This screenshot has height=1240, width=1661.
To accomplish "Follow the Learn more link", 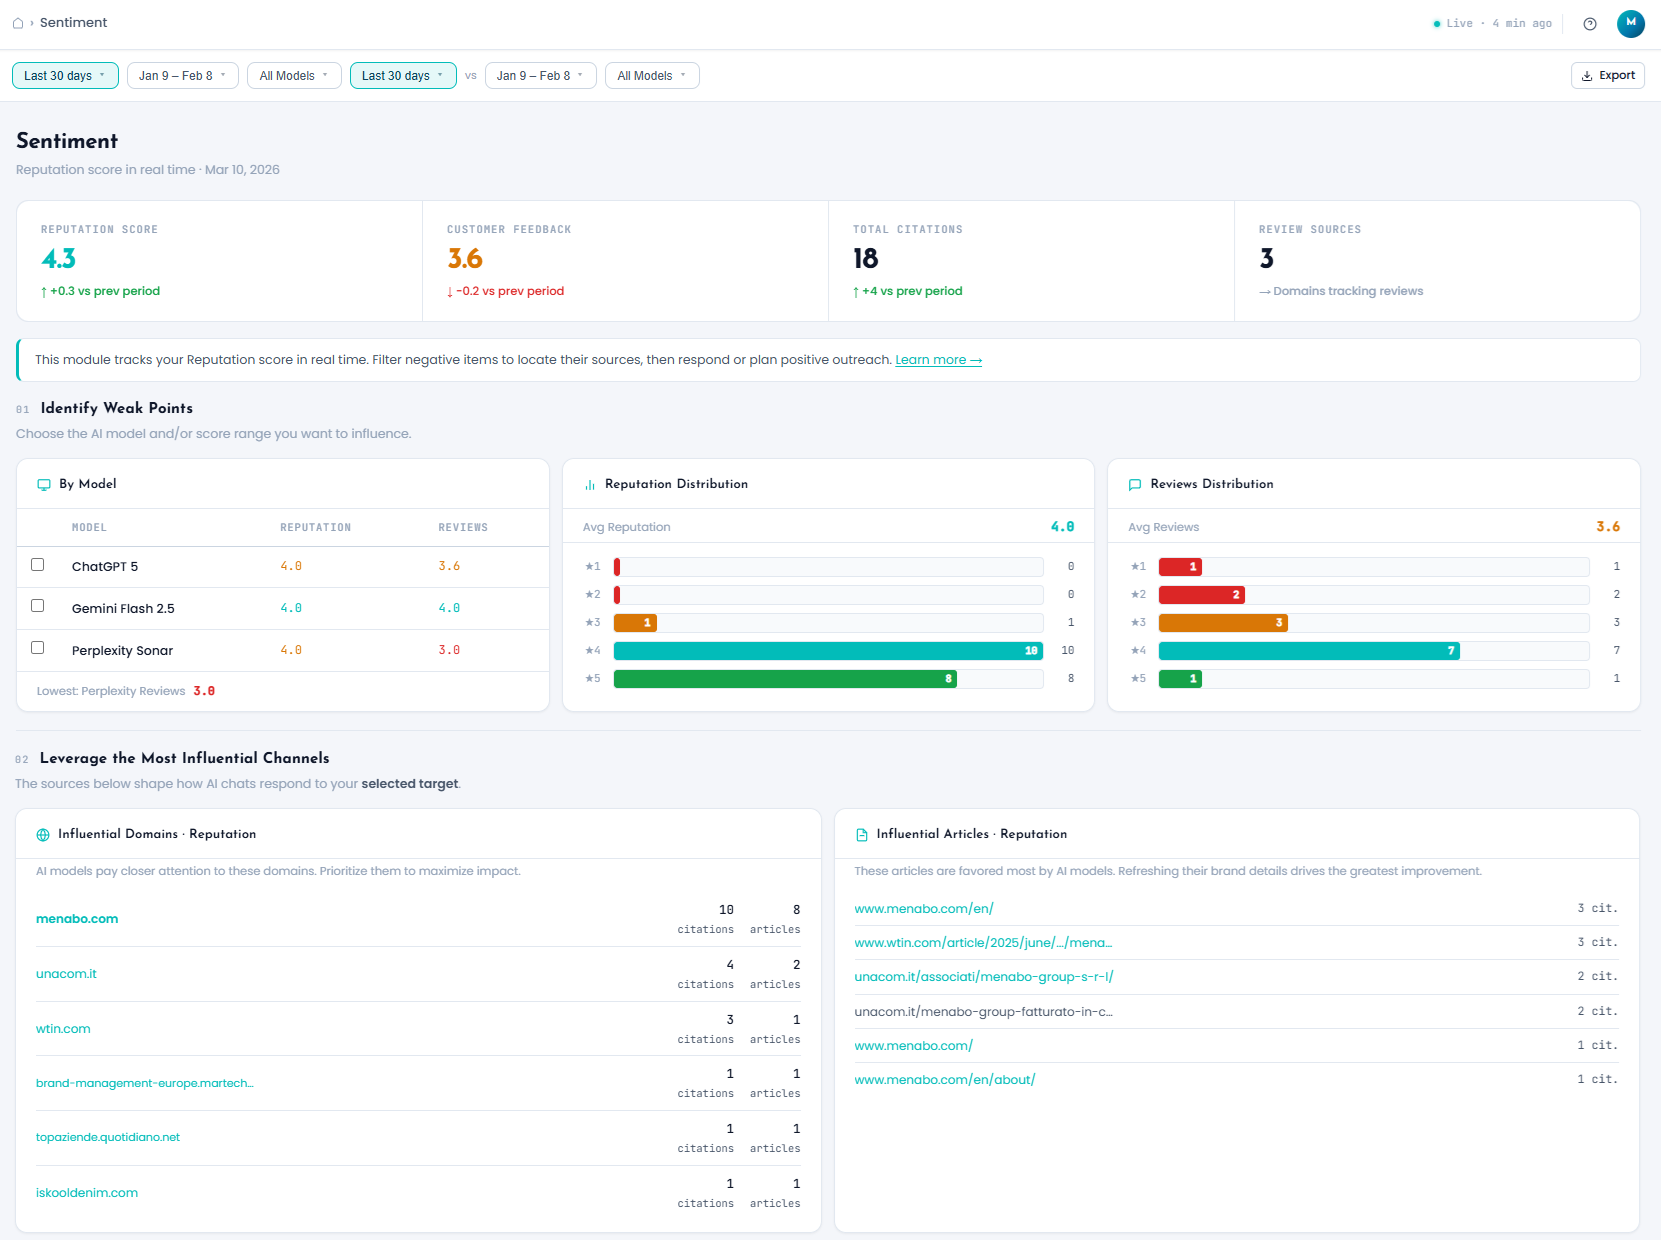I will pos(938,360).
